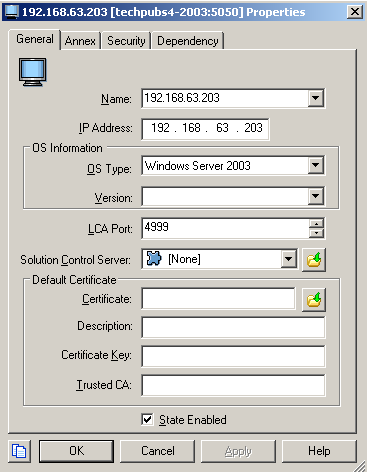Click the Cancel button
The height and width of the screenshot is (472, 367).
pos(157,451)
